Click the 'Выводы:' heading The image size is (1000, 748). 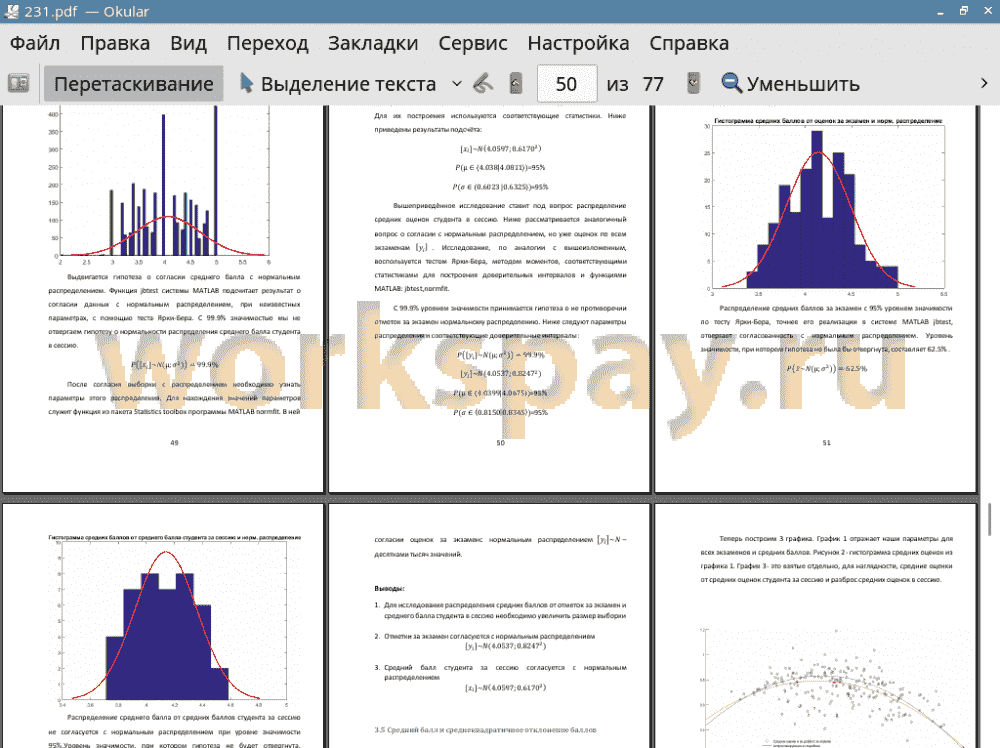390,589
